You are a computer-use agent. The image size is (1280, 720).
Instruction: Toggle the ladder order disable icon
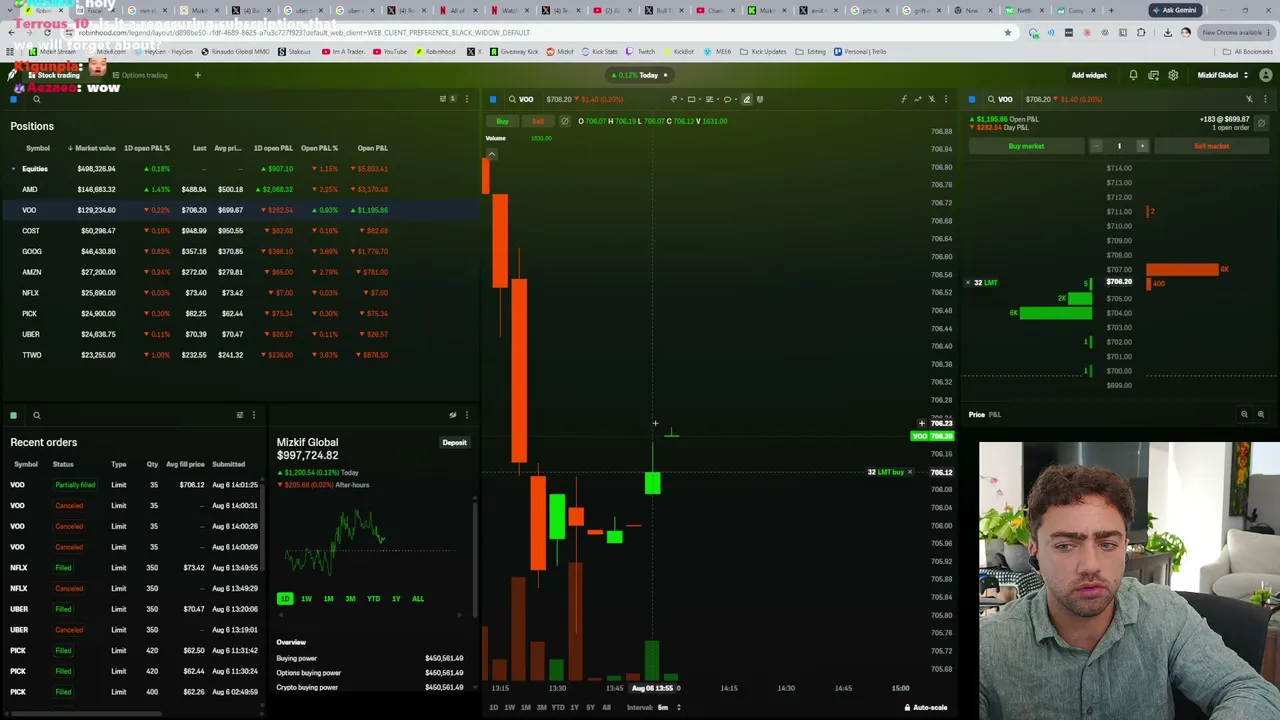[x=1261, y=123]
